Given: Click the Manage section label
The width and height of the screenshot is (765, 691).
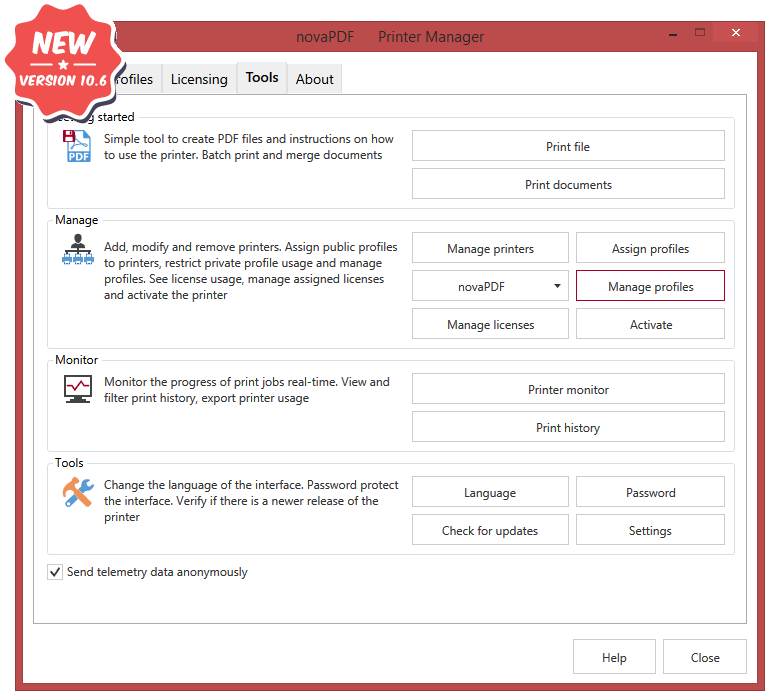Looking at the screenshot, I should pos(77,220).
